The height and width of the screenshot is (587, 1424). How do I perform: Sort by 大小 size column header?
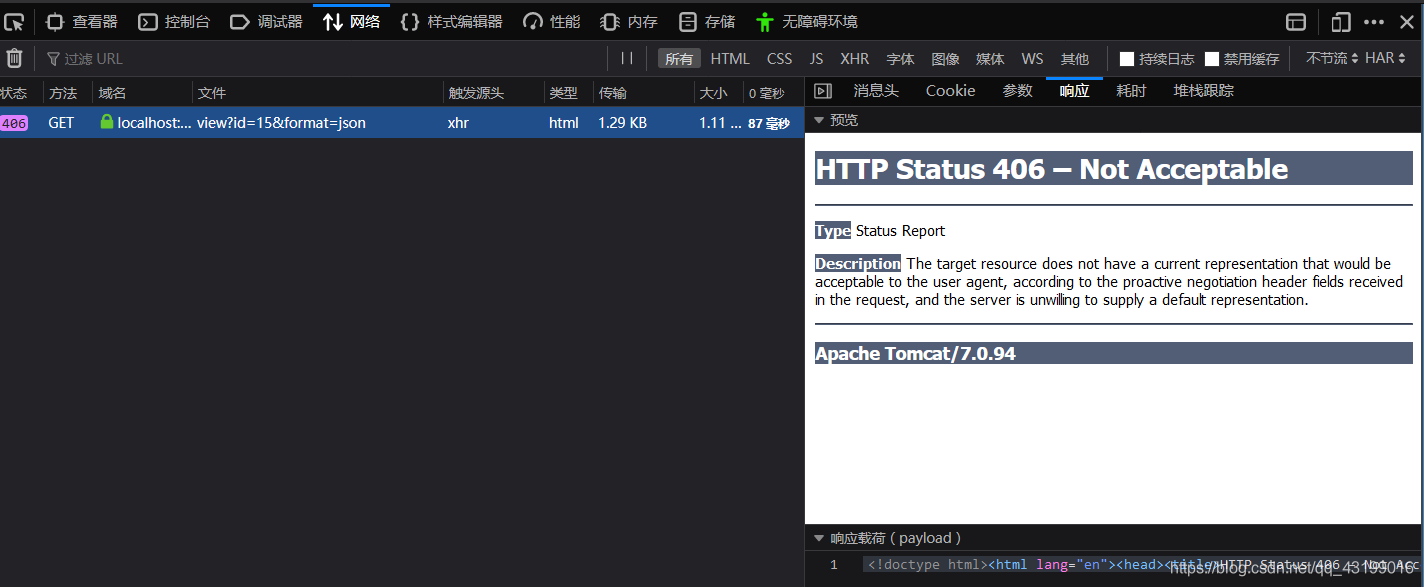click(719, 93)
